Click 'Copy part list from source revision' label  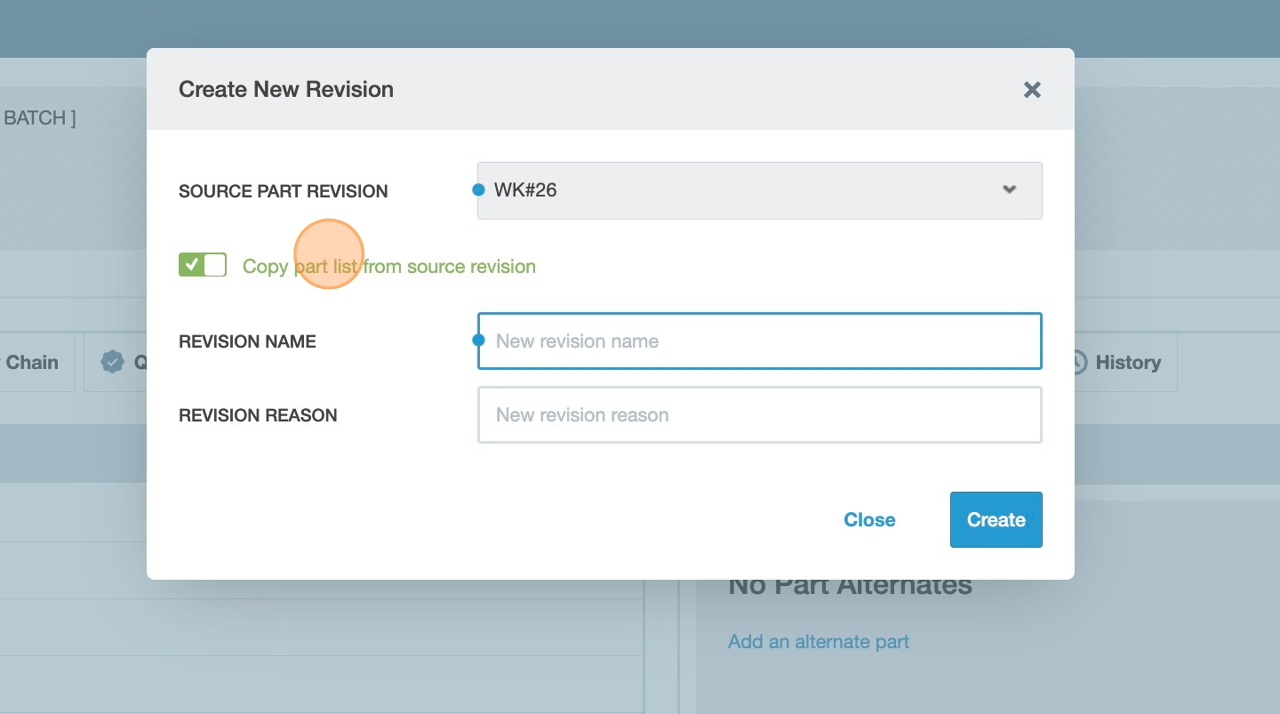389,266
